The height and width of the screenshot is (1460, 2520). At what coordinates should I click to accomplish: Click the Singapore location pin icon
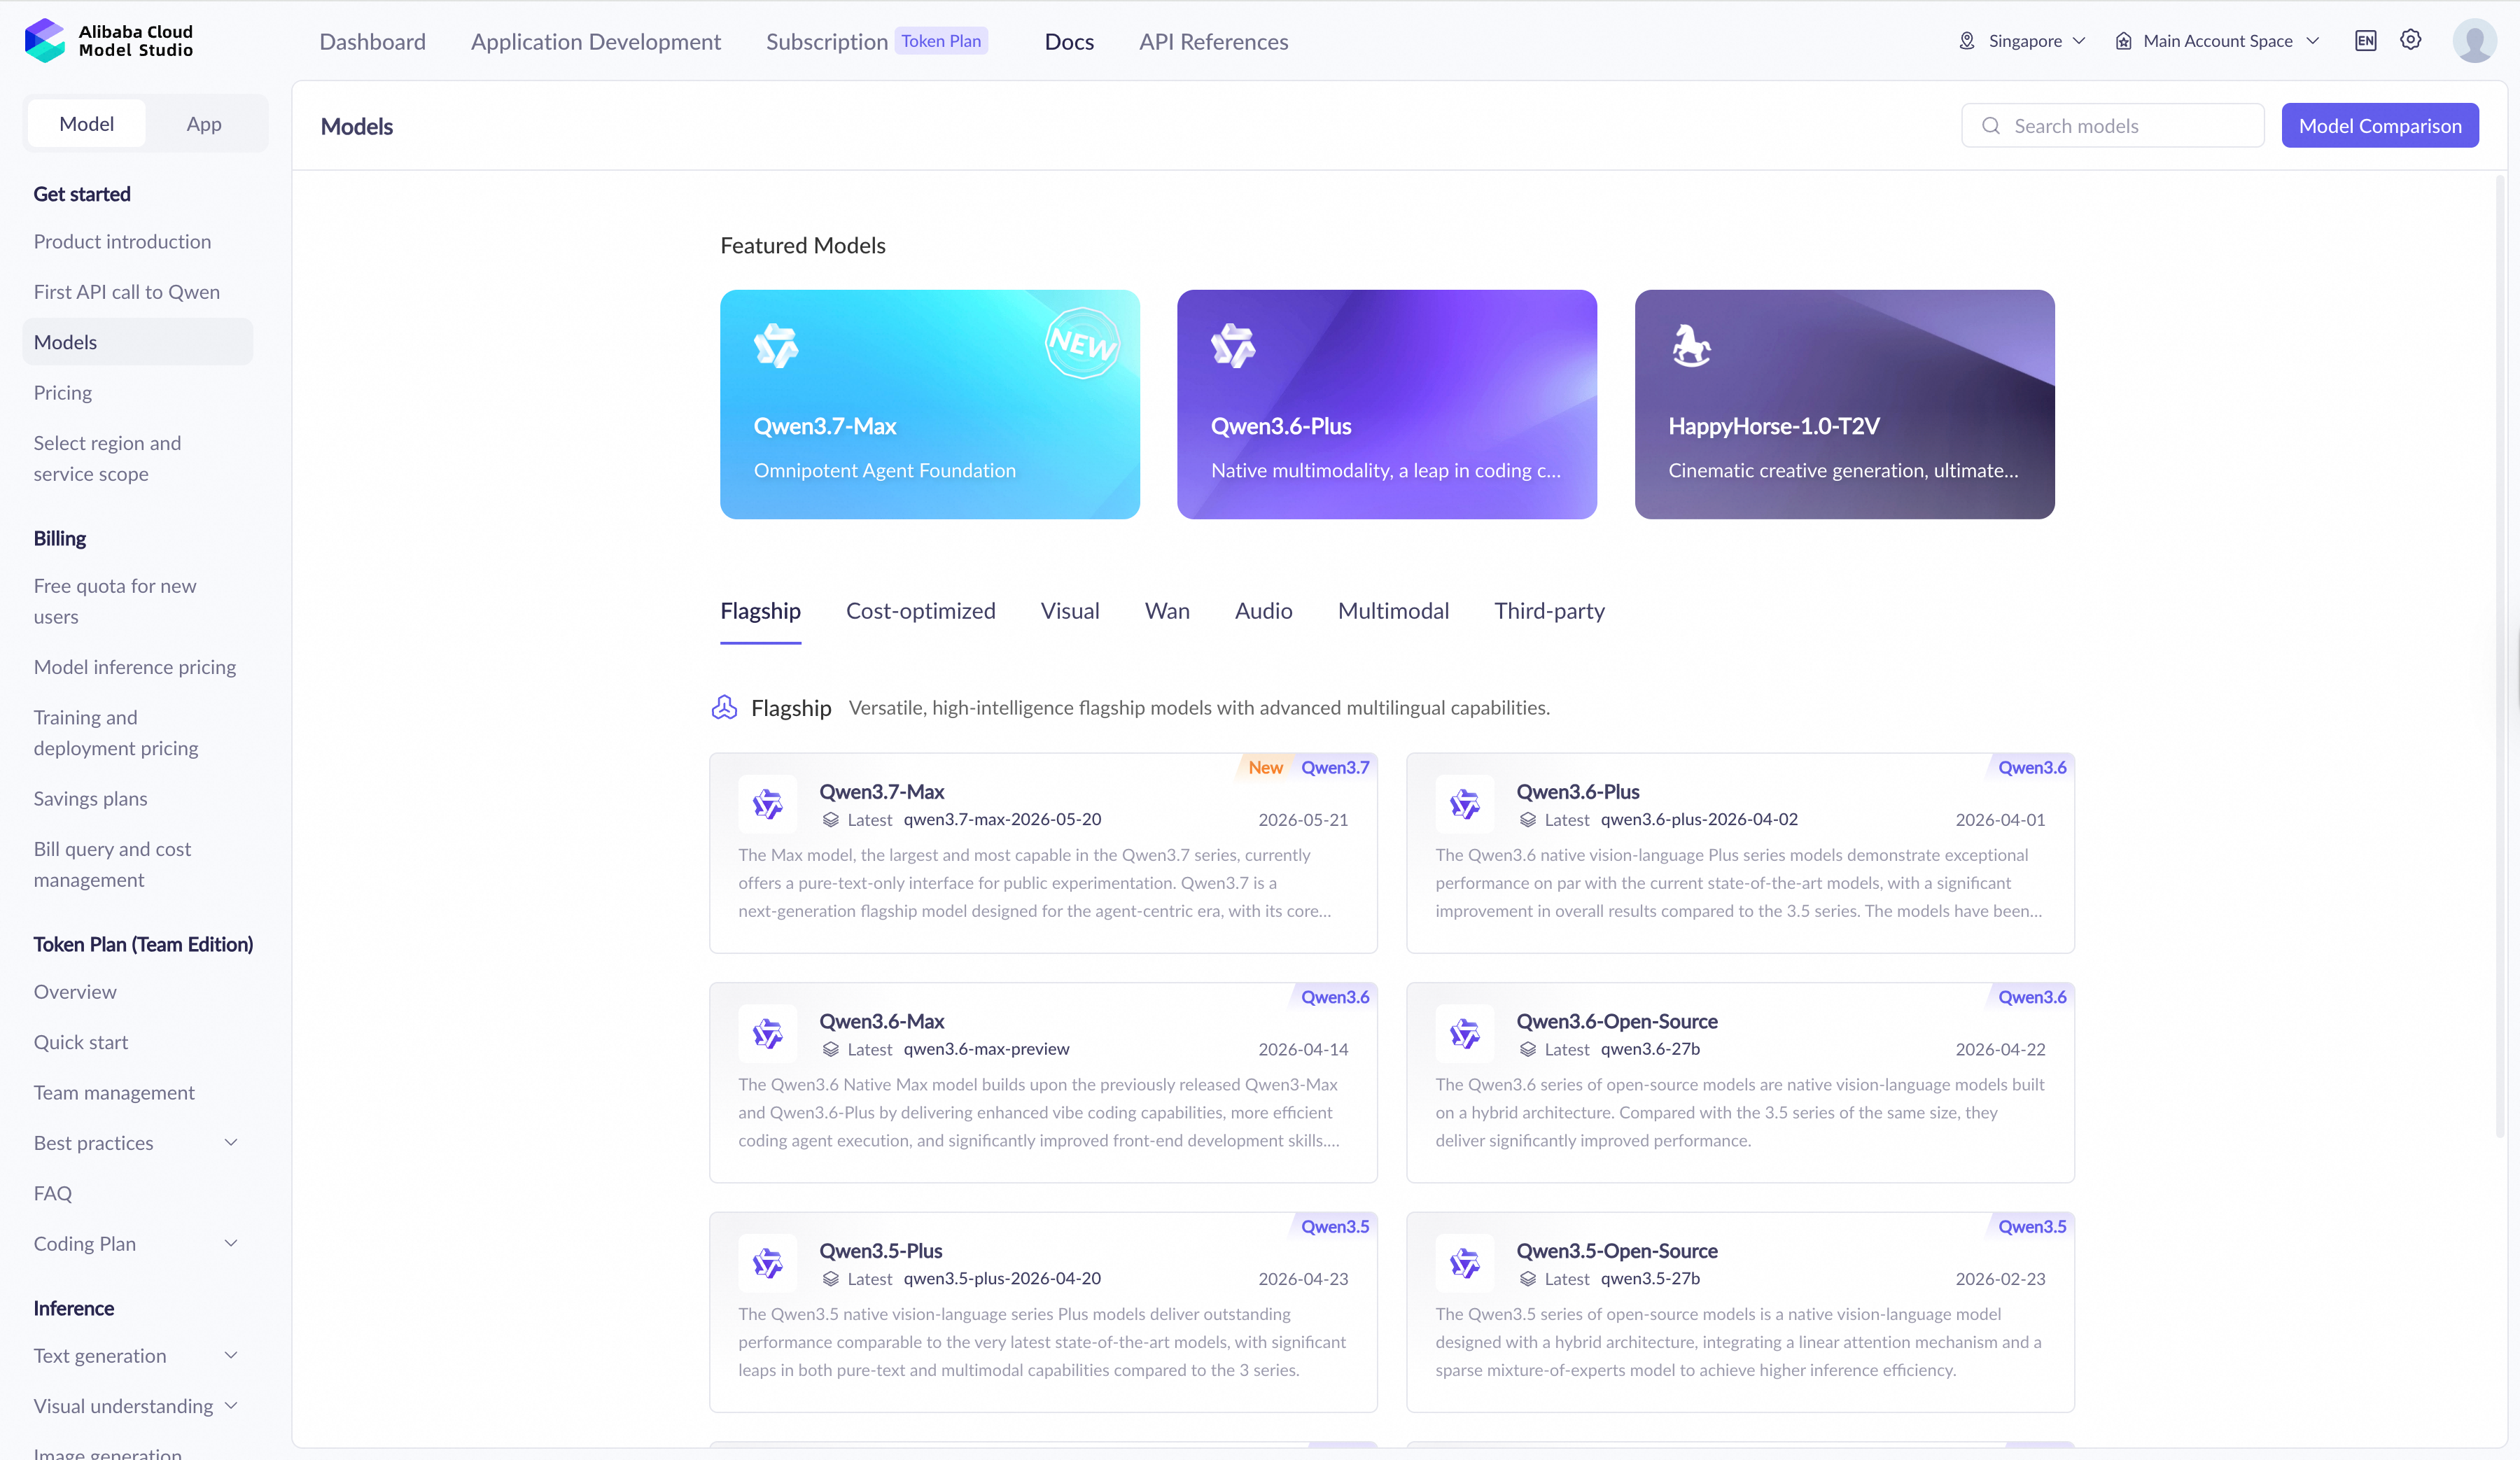1966,41
